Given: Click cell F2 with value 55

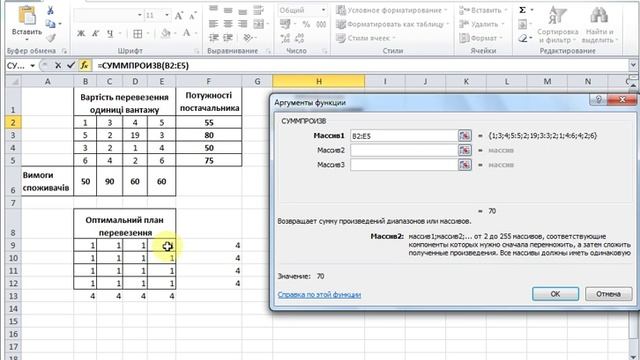Looking at the screenshot, I should click(209, 122).
